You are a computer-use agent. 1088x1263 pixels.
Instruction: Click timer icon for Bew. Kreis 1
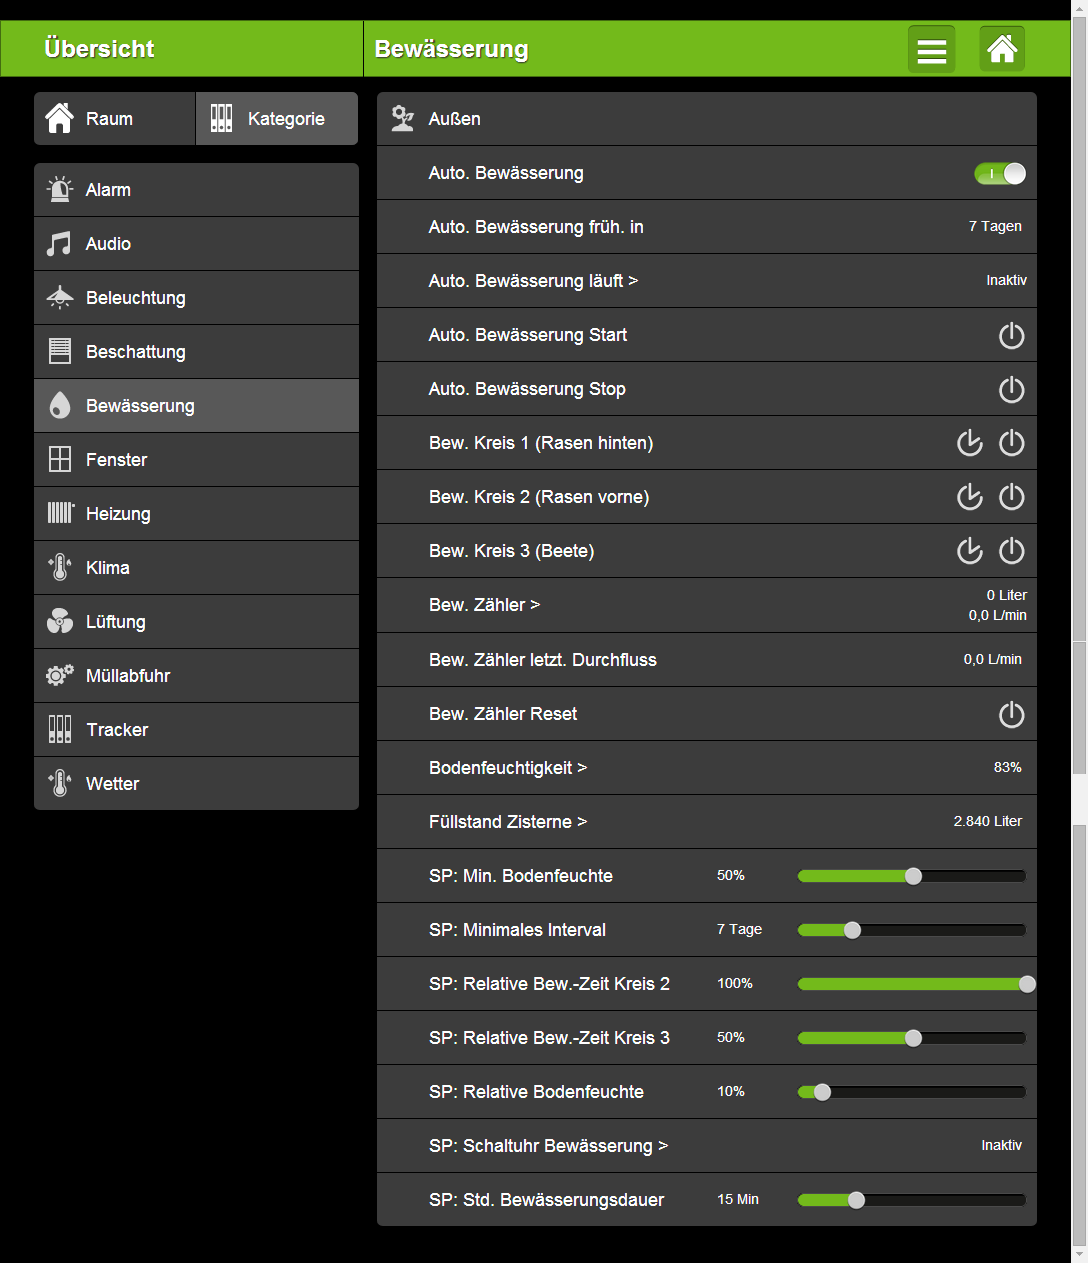click(x=969, y=443)
